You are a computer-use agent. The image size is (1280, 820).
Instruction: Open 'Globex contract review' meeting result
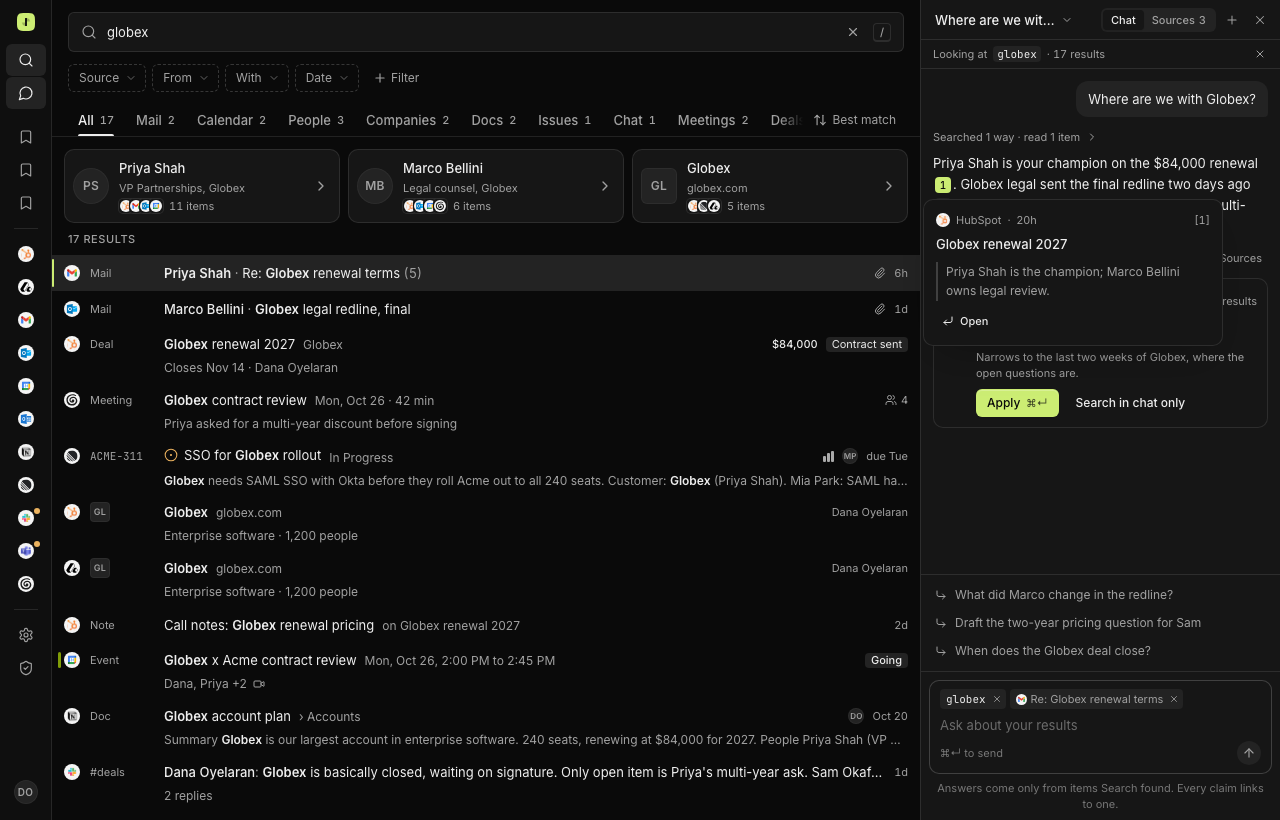[486, 411]
